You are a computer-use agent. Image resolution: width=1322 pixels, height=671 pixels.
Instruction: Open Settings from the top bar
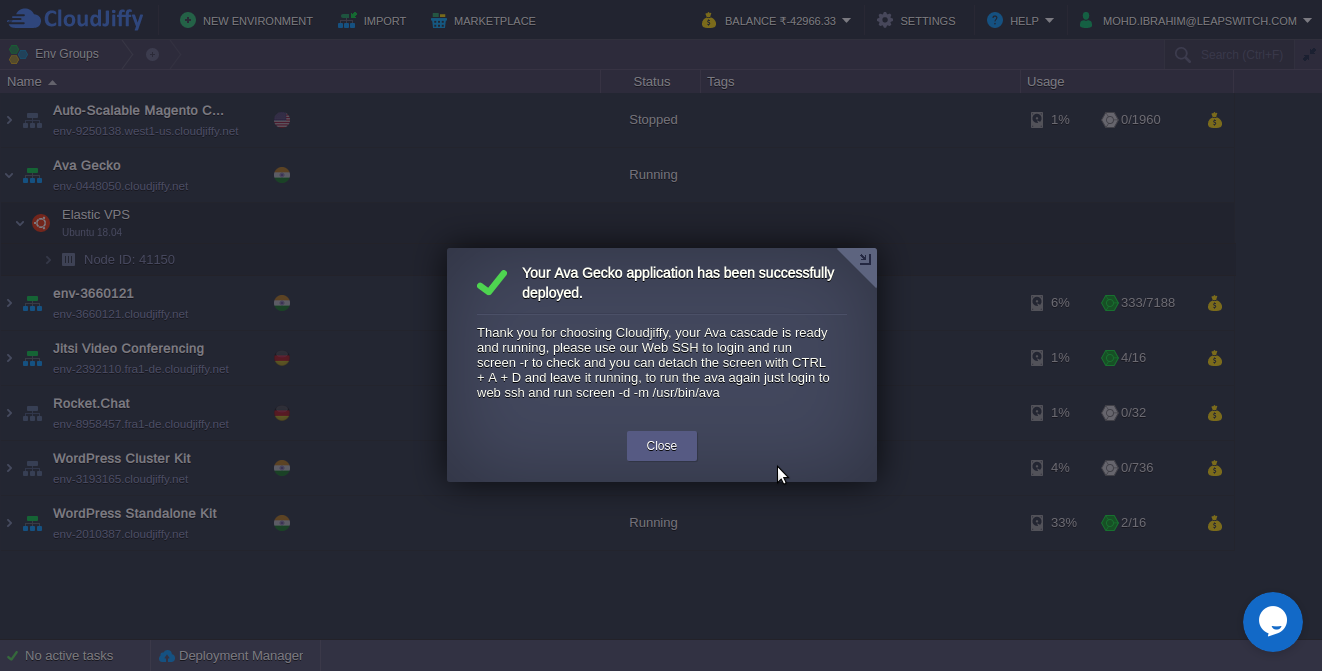pyautogui.click(x=916, y=20)
